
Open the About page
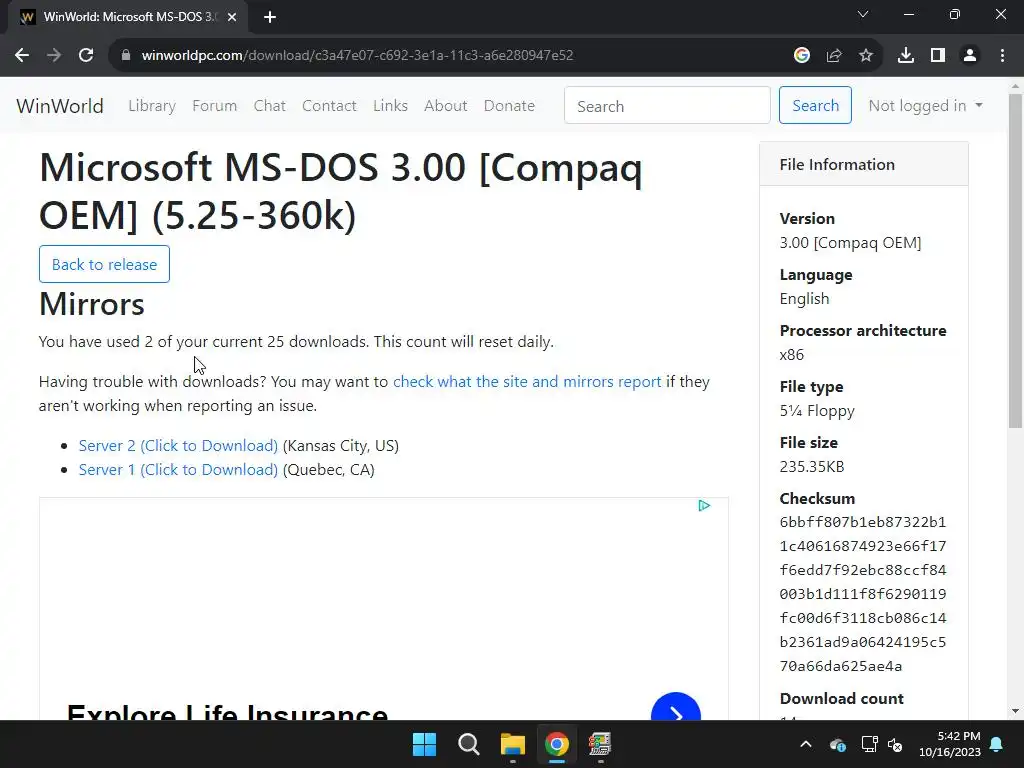(445, 106)
